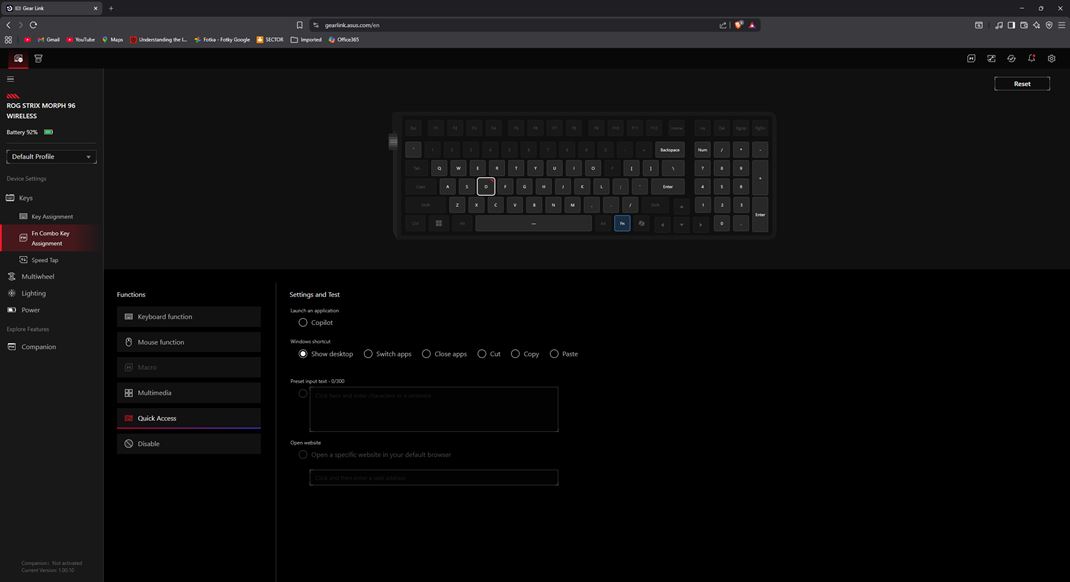Select Multimedia in Functions list

pos(188,393)
